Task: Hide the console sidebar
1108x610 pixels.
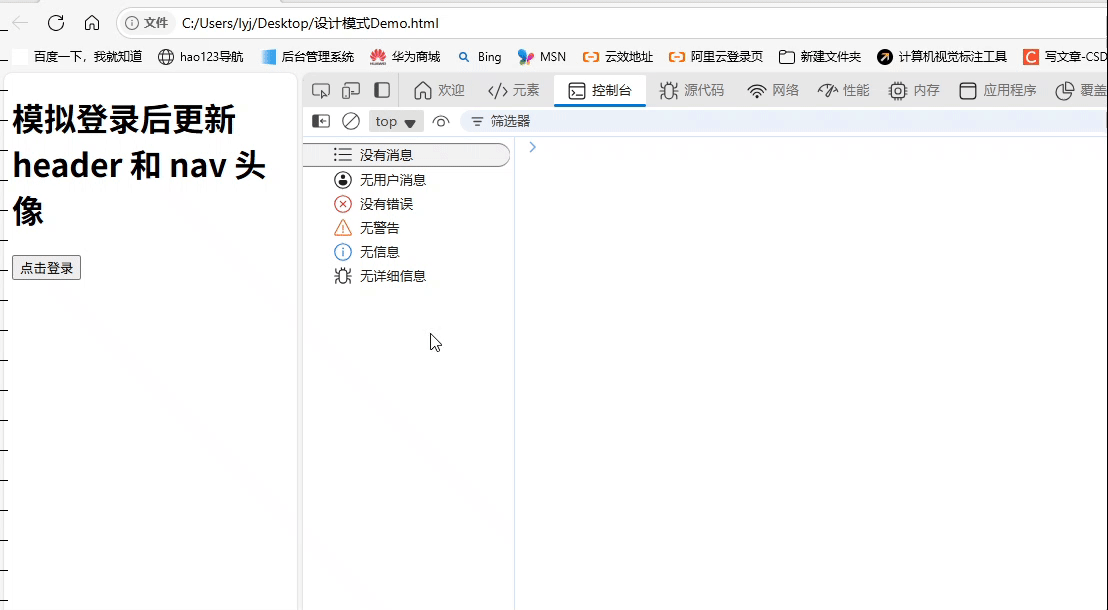Action: click(321, 121)
